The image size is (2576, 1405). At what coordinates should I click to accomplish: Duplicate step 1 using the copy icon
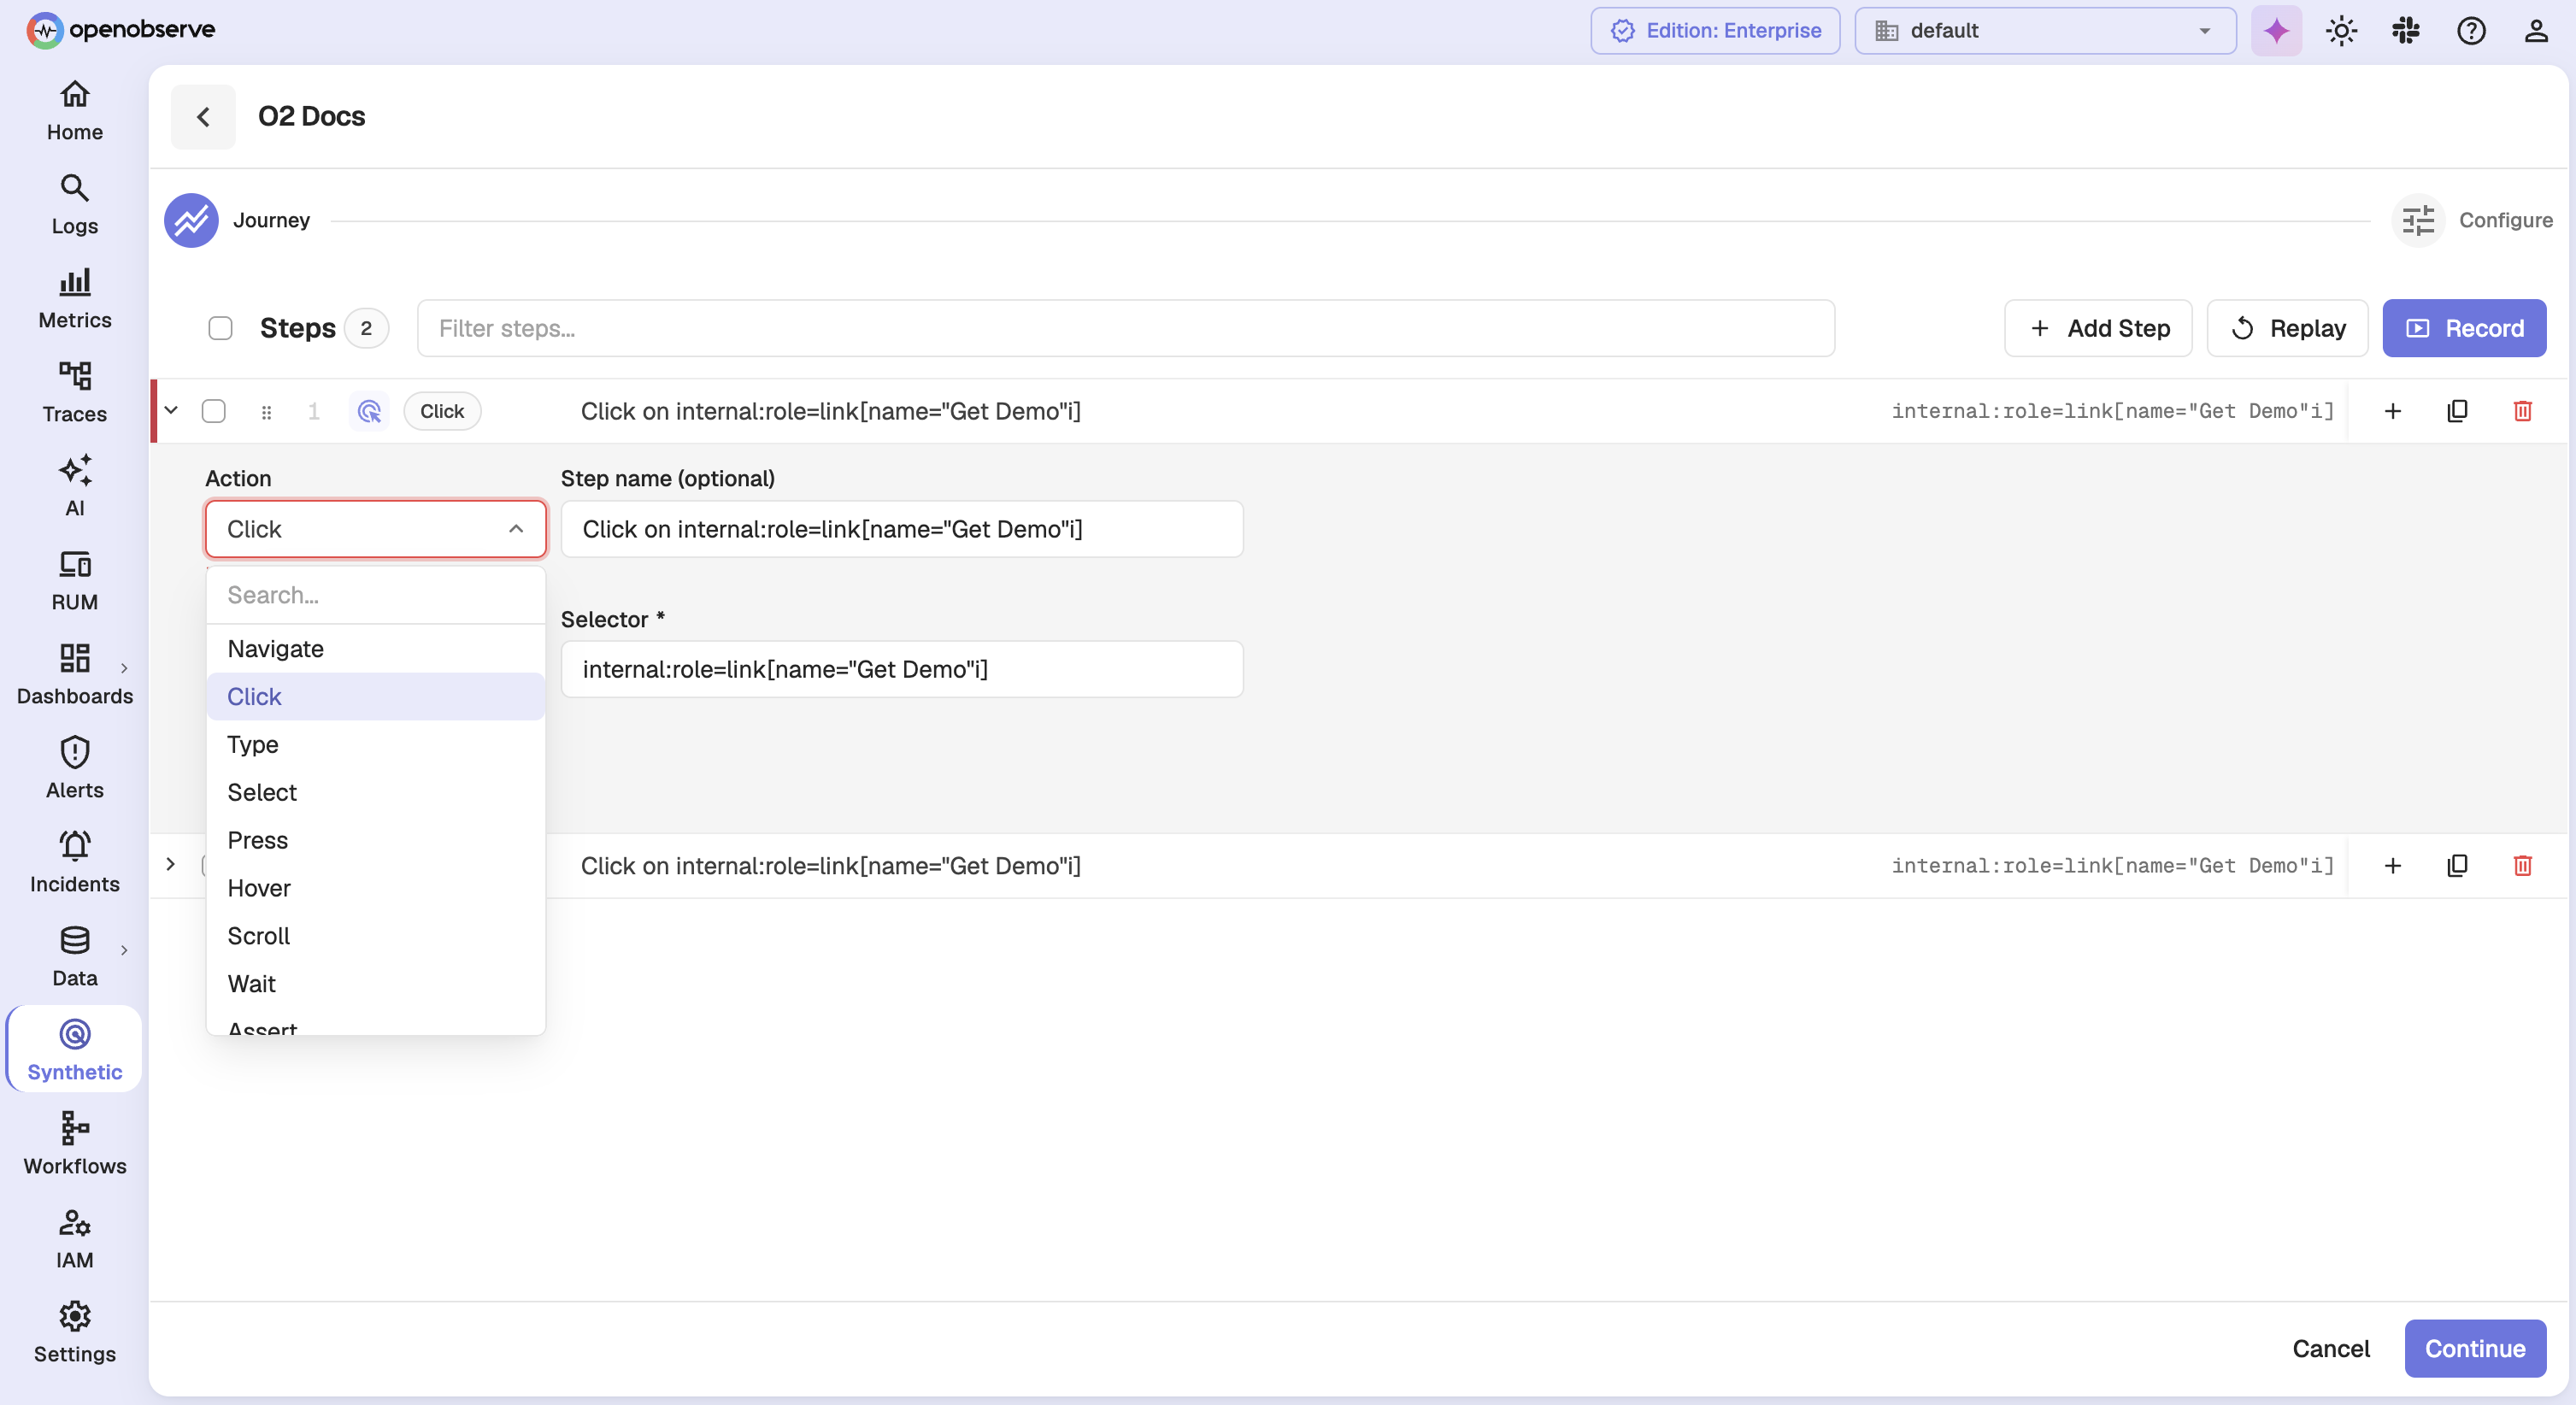[x=2457, y=411]
